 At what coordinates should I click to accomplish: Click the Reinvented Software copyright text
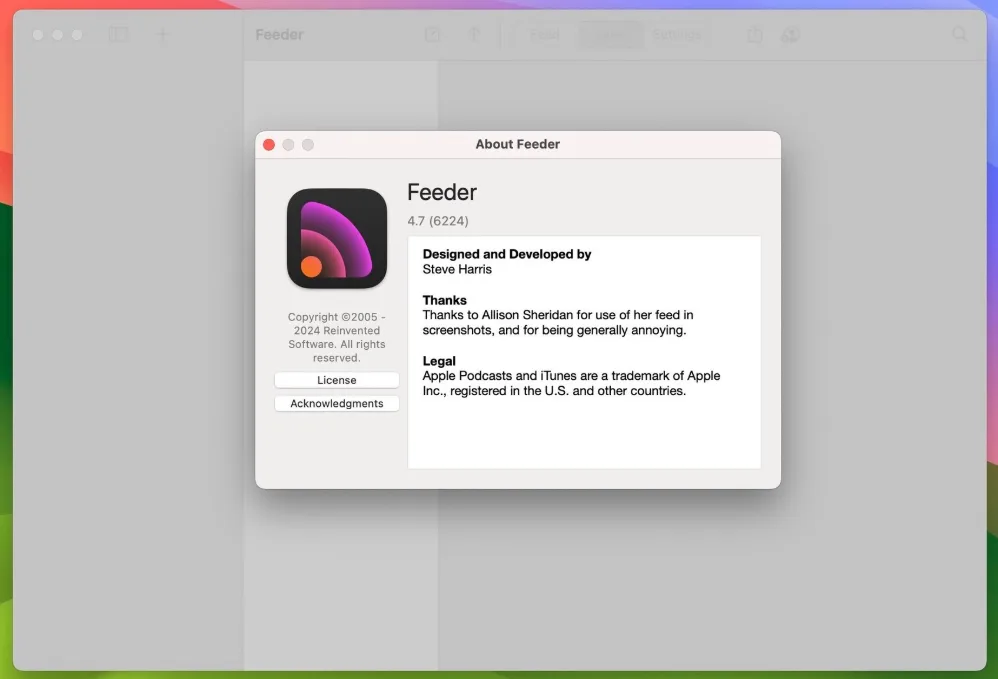click(336, 337)
